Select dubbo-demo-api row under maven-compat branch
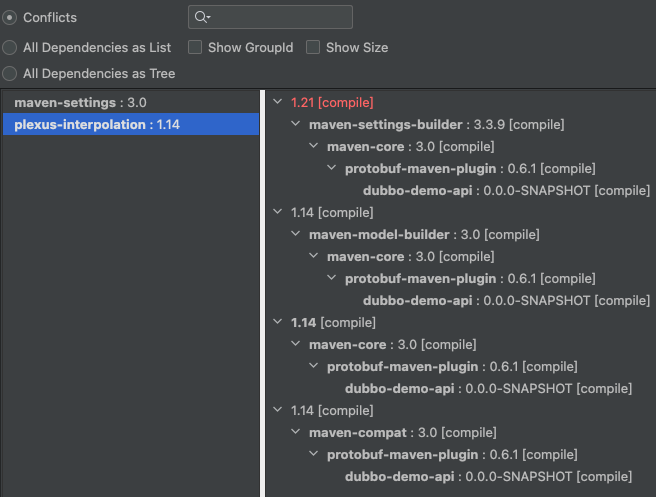Screen dimensions: 656x497 [x=488, y=477]
